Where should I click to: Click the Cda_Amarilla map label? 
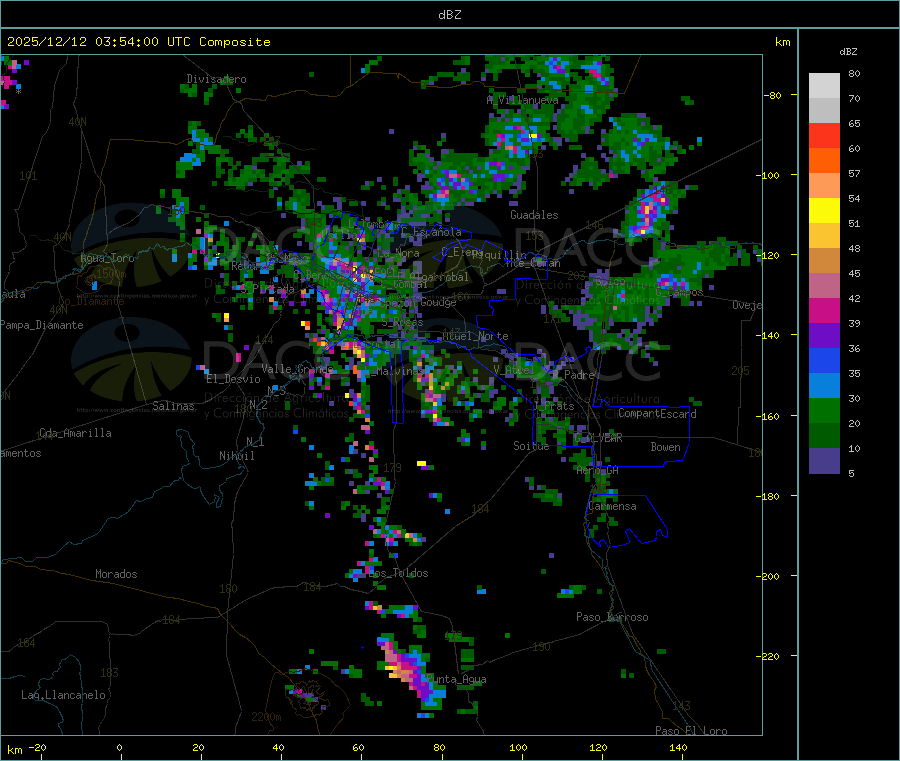[x=75, y=433]
